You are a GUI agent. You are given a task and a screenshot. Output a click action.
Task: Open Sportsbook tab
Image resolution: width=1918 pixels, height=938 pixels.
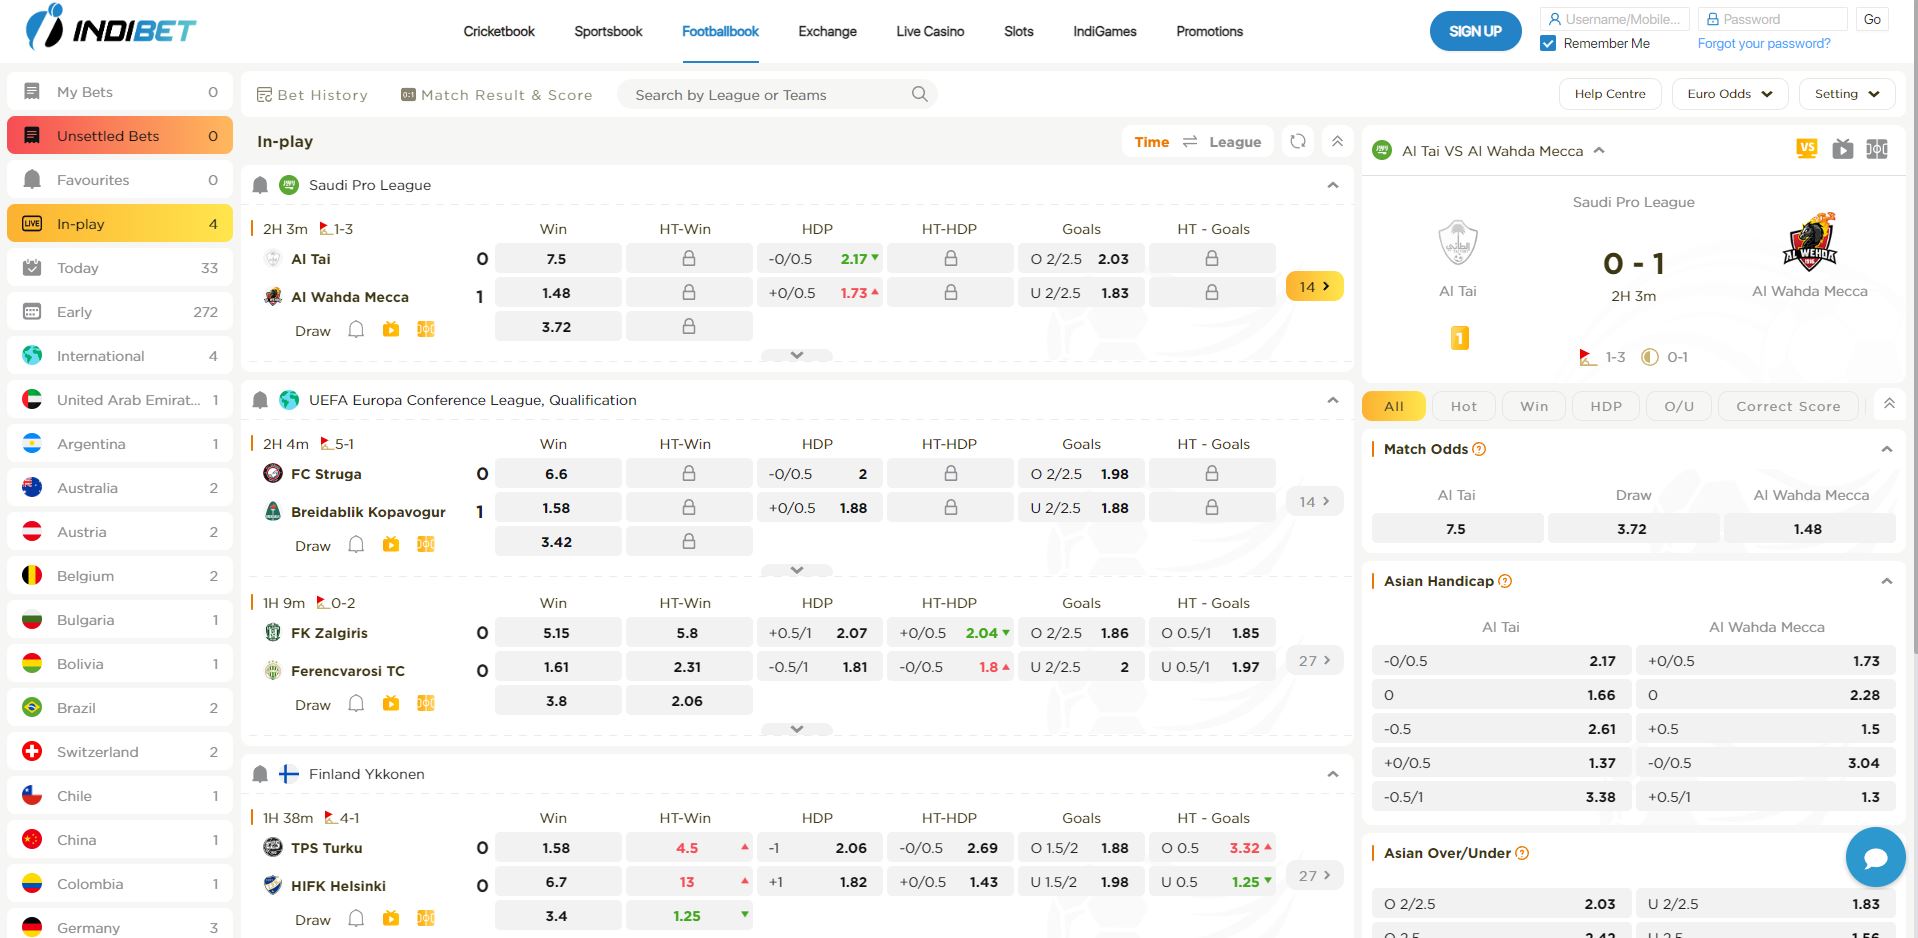coord(608,31)
